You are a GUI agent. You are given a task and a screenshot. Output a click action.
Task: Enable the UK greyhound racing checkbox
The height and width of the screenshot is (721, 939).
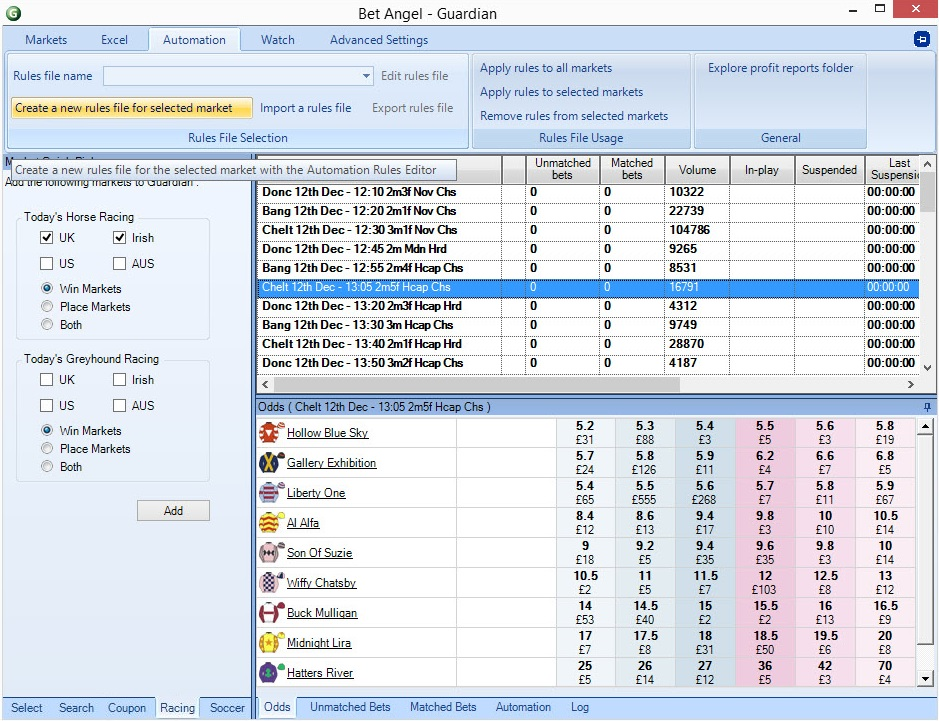point(46,380)
